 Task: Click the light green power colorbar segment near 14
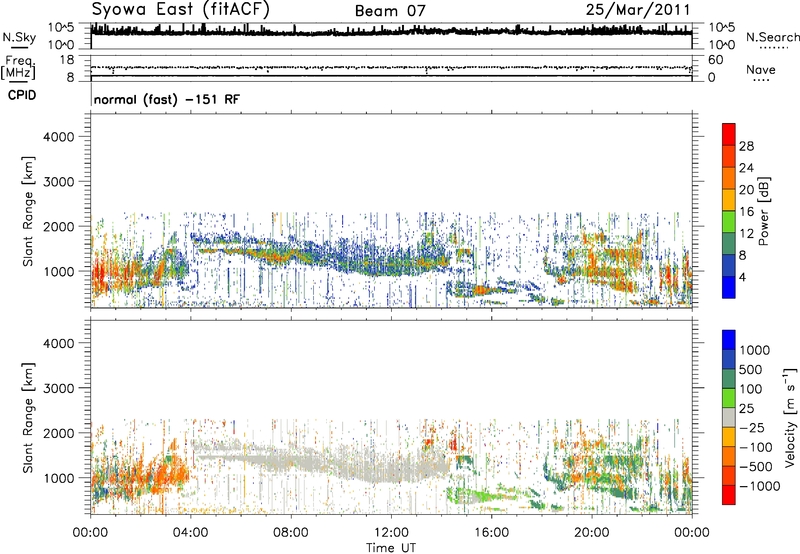tap(729, 221)
